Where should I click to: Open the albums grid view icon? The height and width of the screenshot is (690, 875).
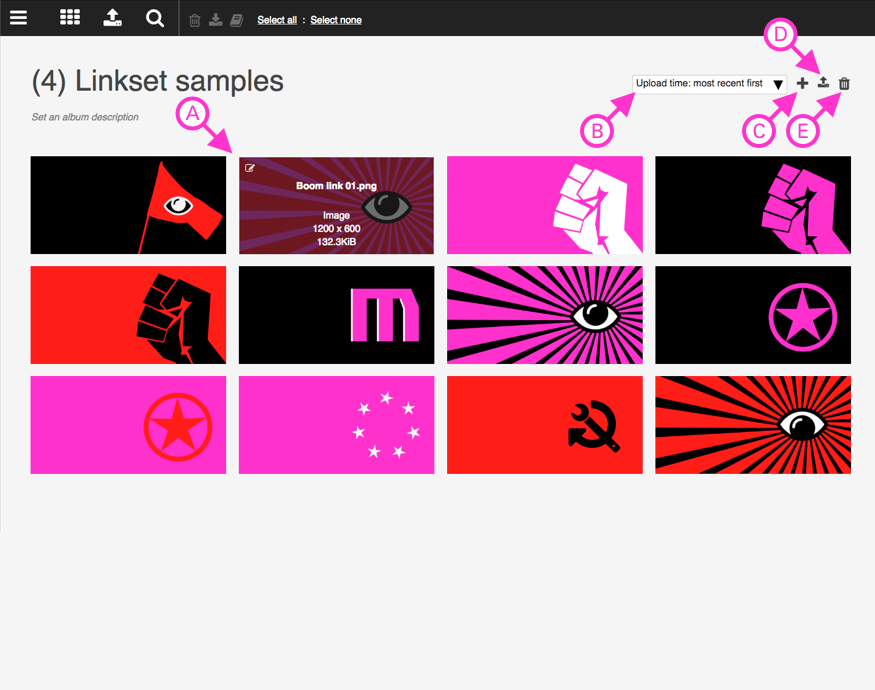(x=70, y=17)
